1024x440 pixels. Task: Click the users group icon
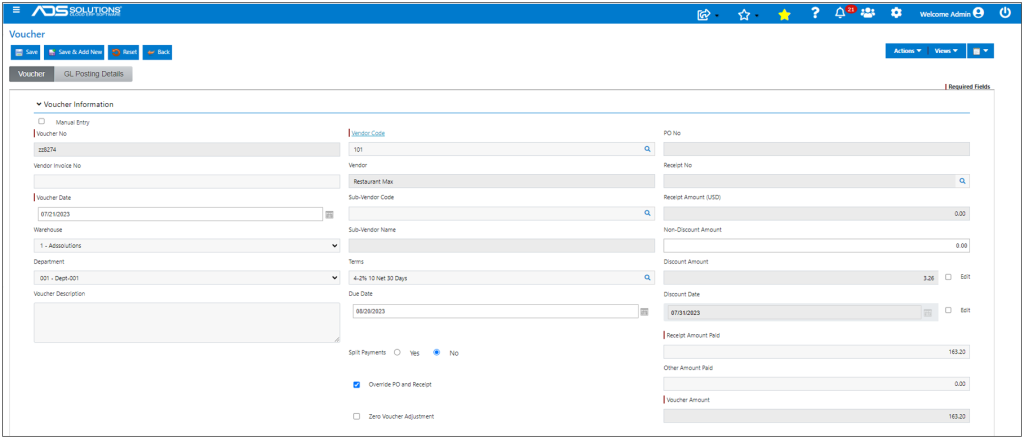(x=867, y=12)
